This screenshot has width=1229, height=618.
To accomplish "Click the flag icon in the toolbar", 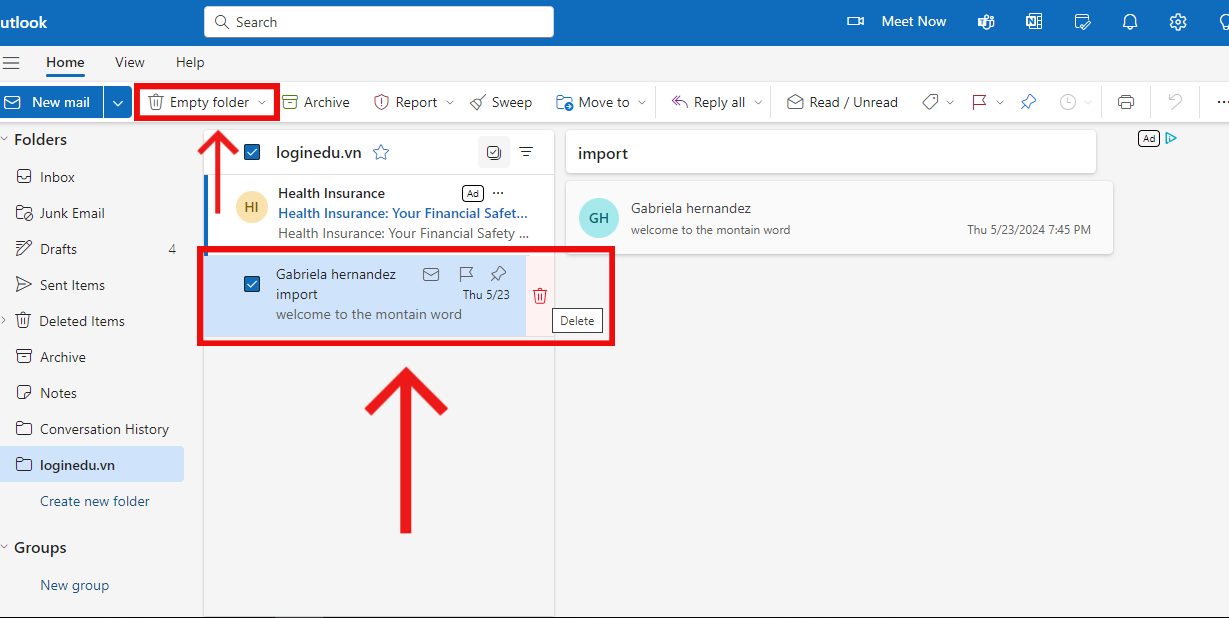I will pos(979,102).
